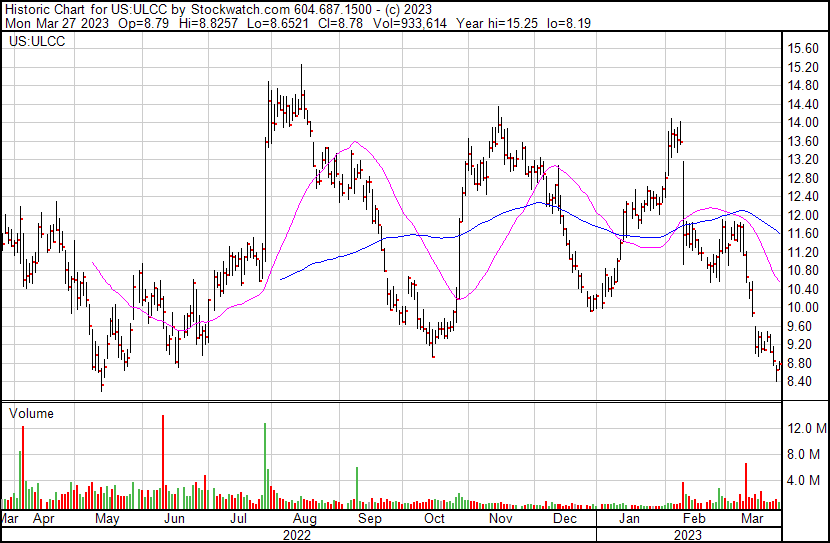This screenshot has width=830, height=543.
Task: Select the 15.60 price axis label
Action: 803,48
